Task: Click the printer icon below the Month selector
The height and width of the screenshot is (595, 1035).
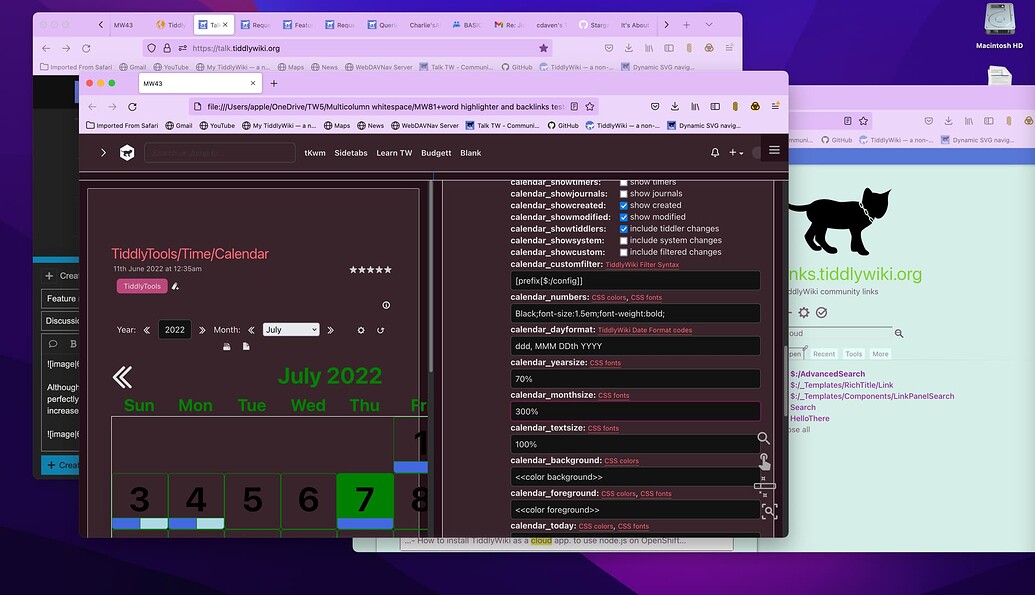Action: 226,347
